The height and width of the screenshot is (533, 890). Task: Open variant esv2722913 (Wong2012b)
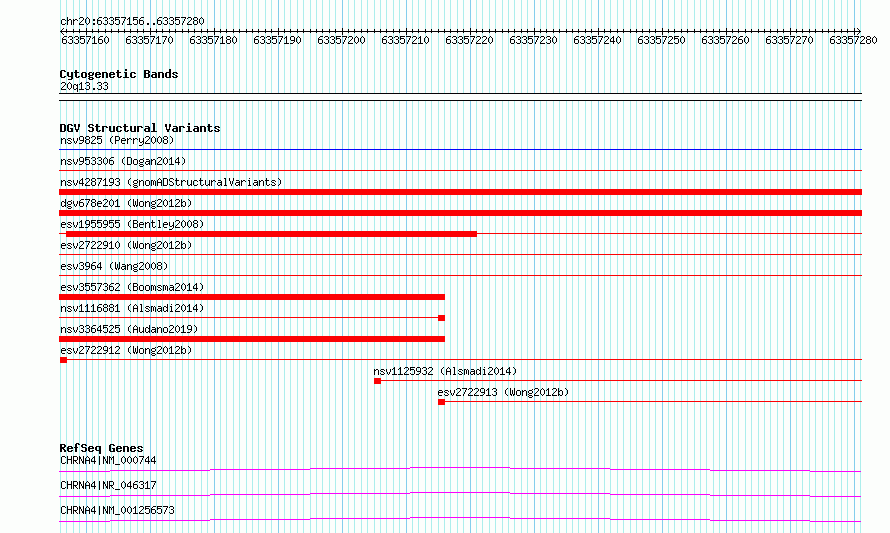click(x=503, y=392)
